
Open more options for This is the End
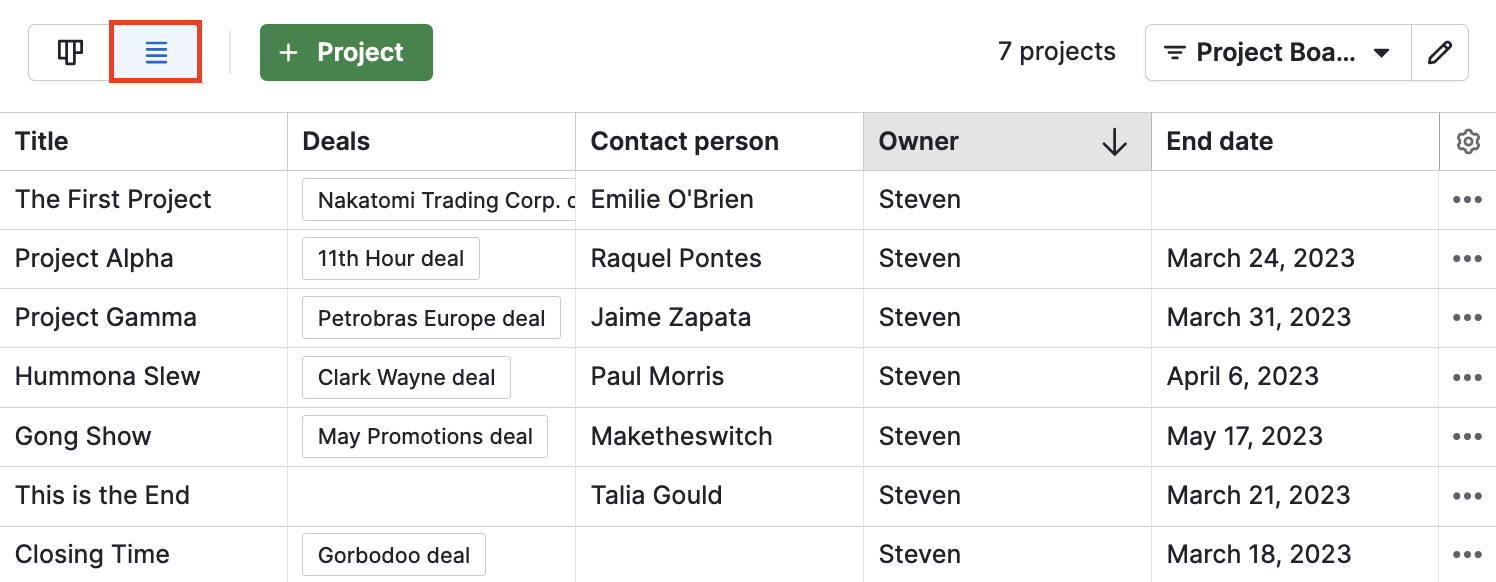[1467, 496]
